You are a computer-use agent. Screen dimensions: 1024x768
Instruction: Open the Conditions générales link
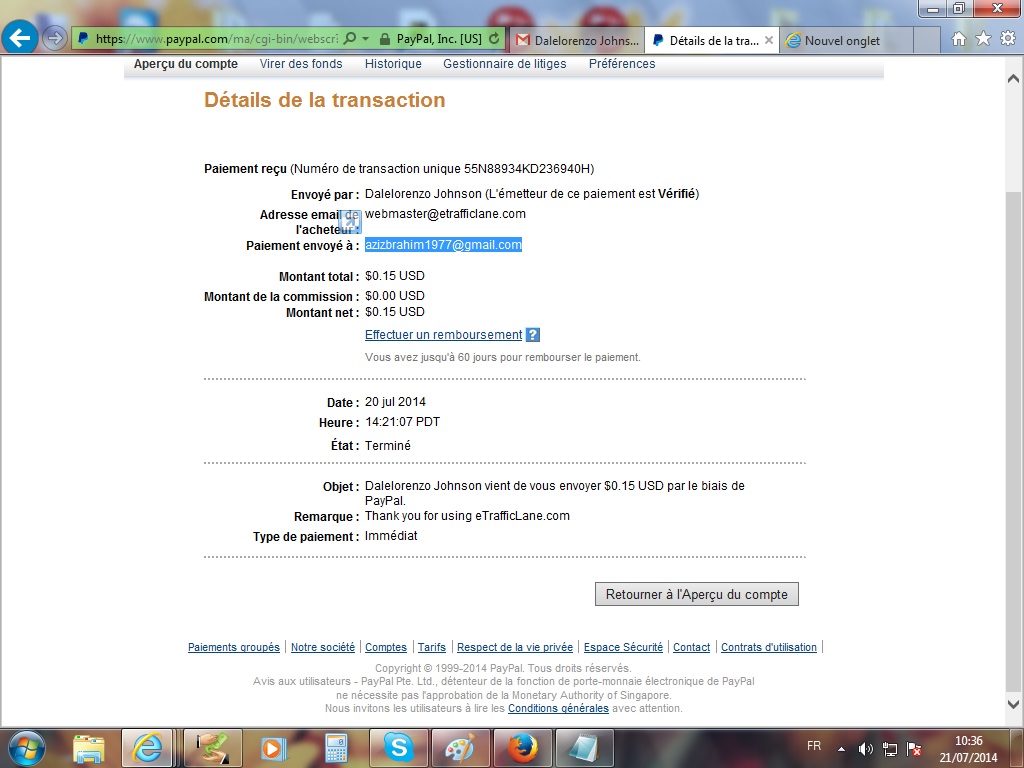tap(558, 709)
